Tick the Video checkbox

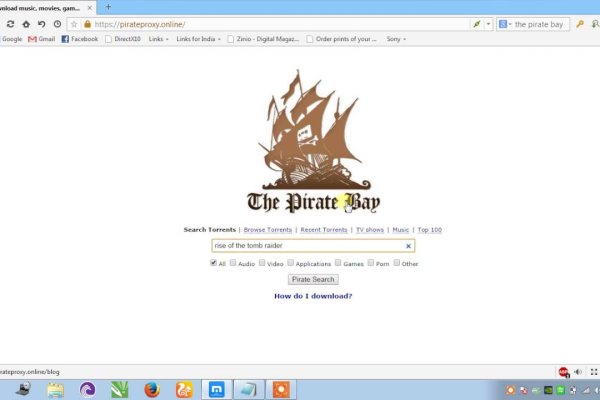coord(262,263)
